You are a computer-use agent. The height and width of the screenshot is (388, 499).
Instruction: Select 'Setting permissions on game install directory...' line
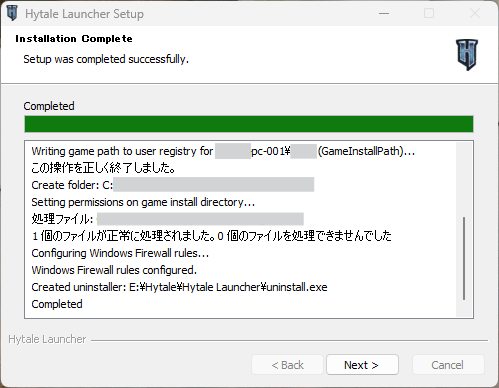[143, 202]
